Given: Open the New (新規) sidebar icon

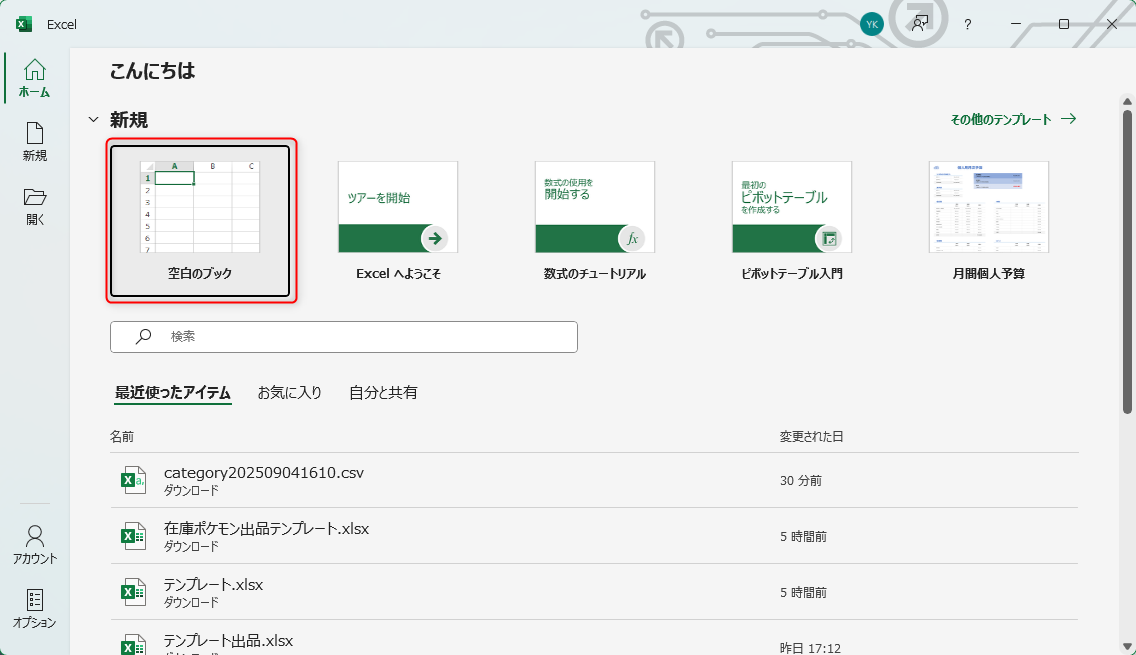Looking at the screenshot, I should coord(35,142).
